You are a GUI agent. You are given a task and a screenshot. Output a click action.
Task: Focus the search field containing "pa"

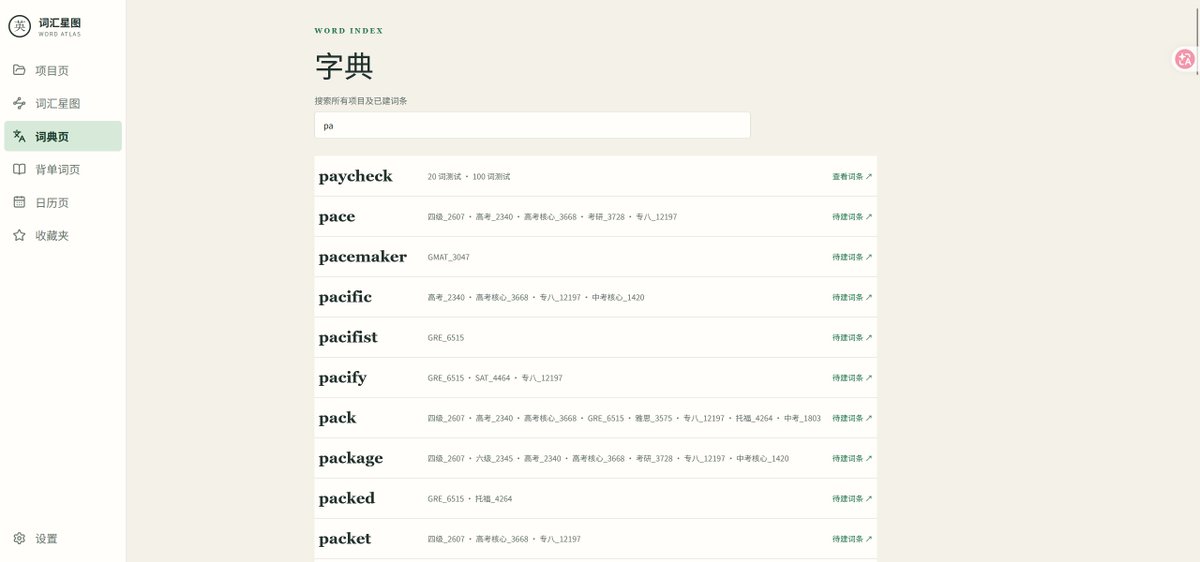[x=532, y=125]
